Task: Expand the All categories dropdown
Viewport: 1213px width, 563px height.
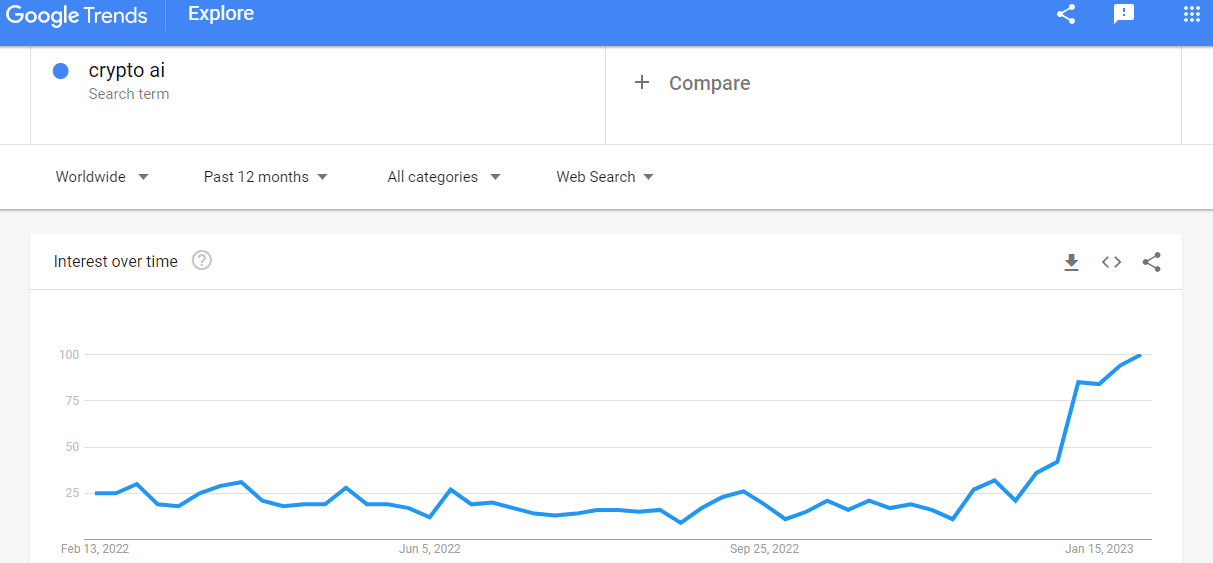Action: click(x=444, y=177)
